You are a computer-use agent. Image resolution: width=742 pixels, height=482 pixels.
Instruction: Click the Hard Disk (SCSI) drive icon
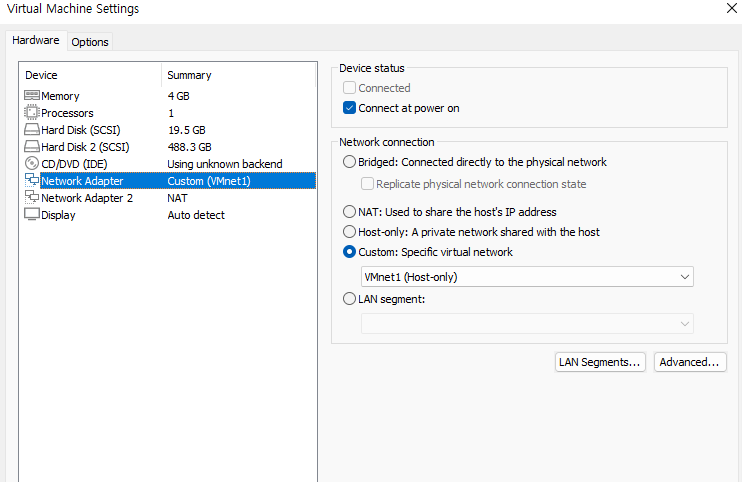tap(32, 130)
